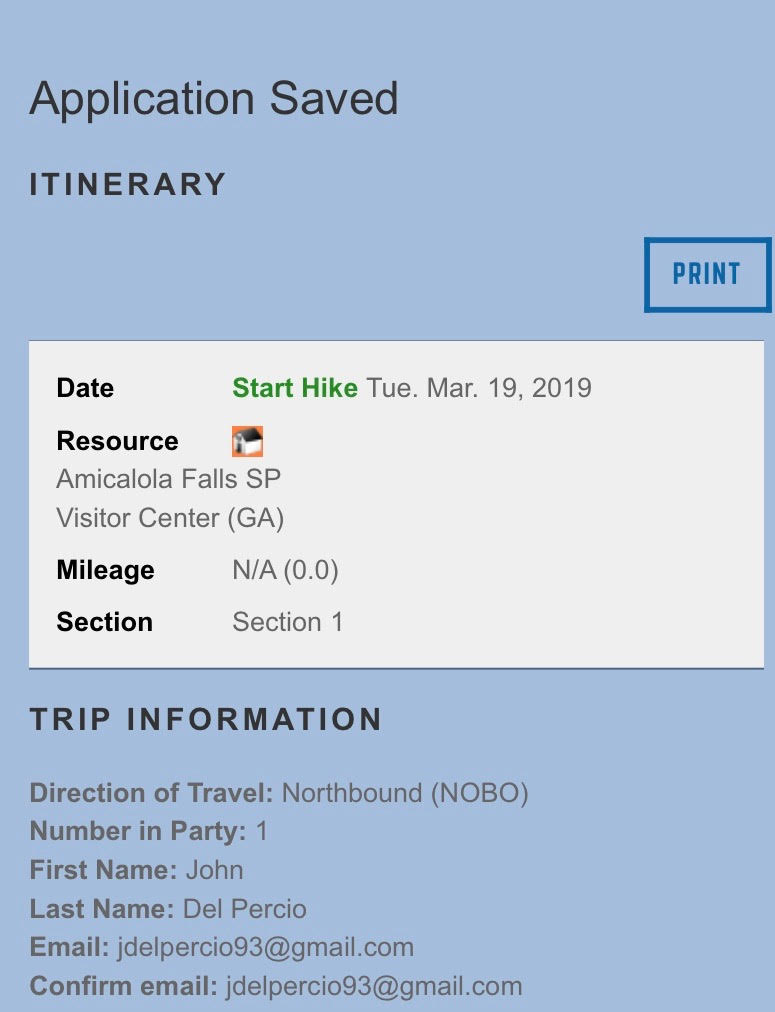Select the Confirm email address line
Viewport: 775px width, 1012px height.
coord(276,986)
